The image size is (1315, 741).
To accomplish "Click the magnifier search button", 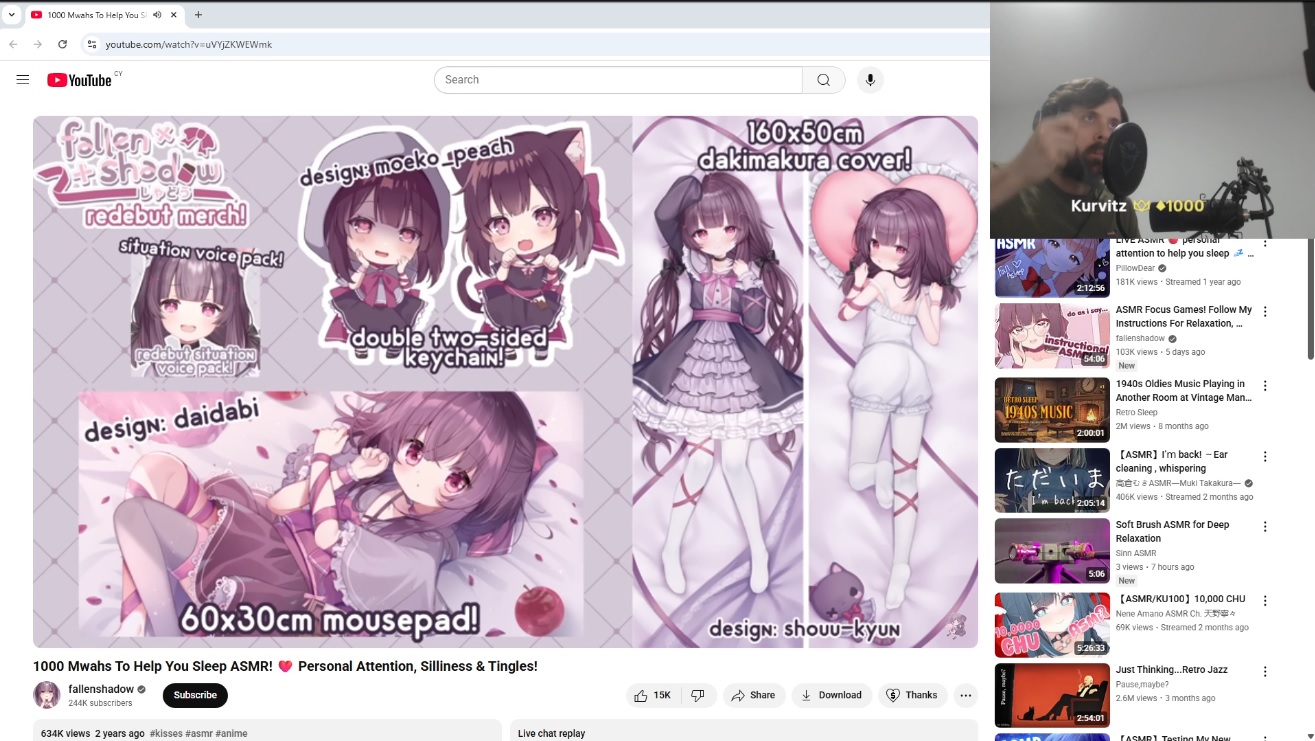I will click(x=824, y=80).
